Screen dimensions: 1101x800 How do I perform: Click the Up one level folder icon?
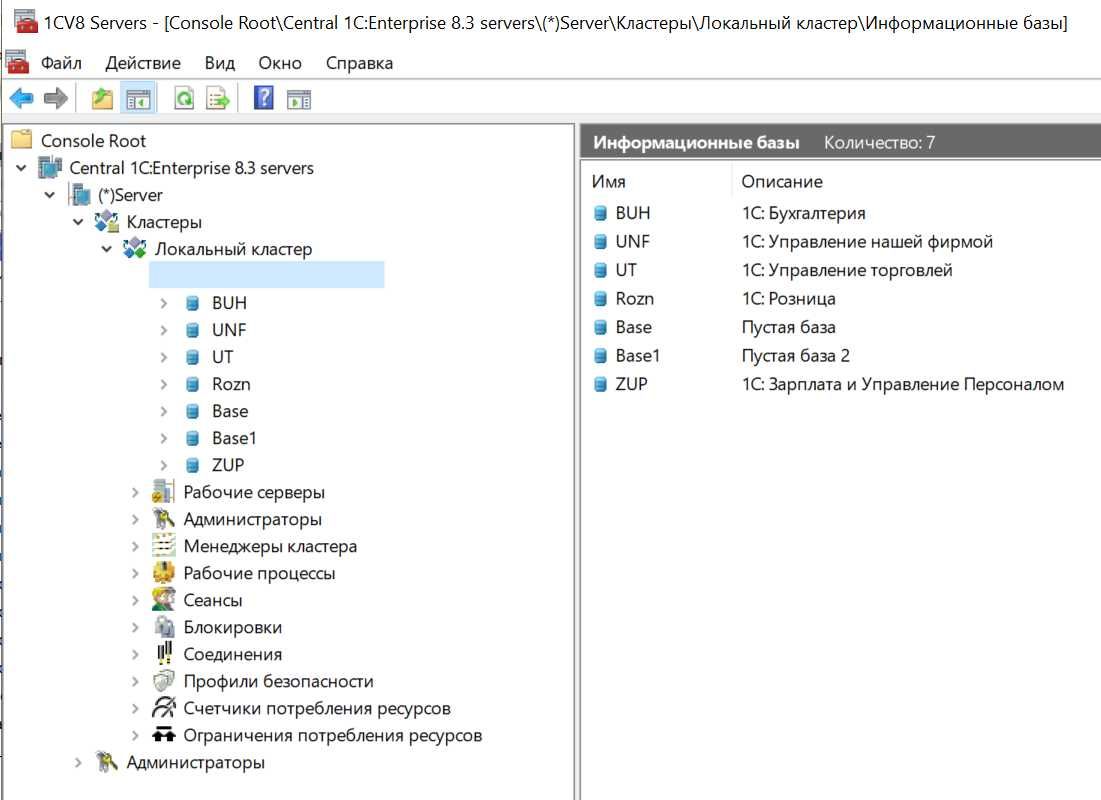(103, 98)
